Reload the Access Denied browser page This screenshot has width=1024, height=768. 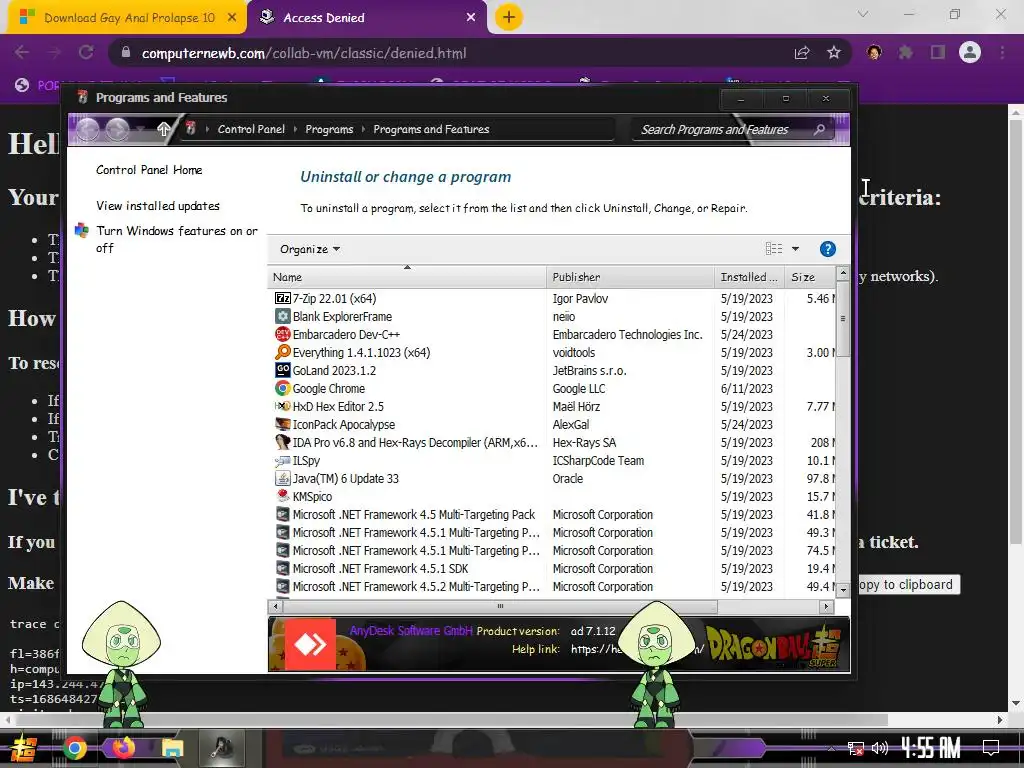pos(86,52)
